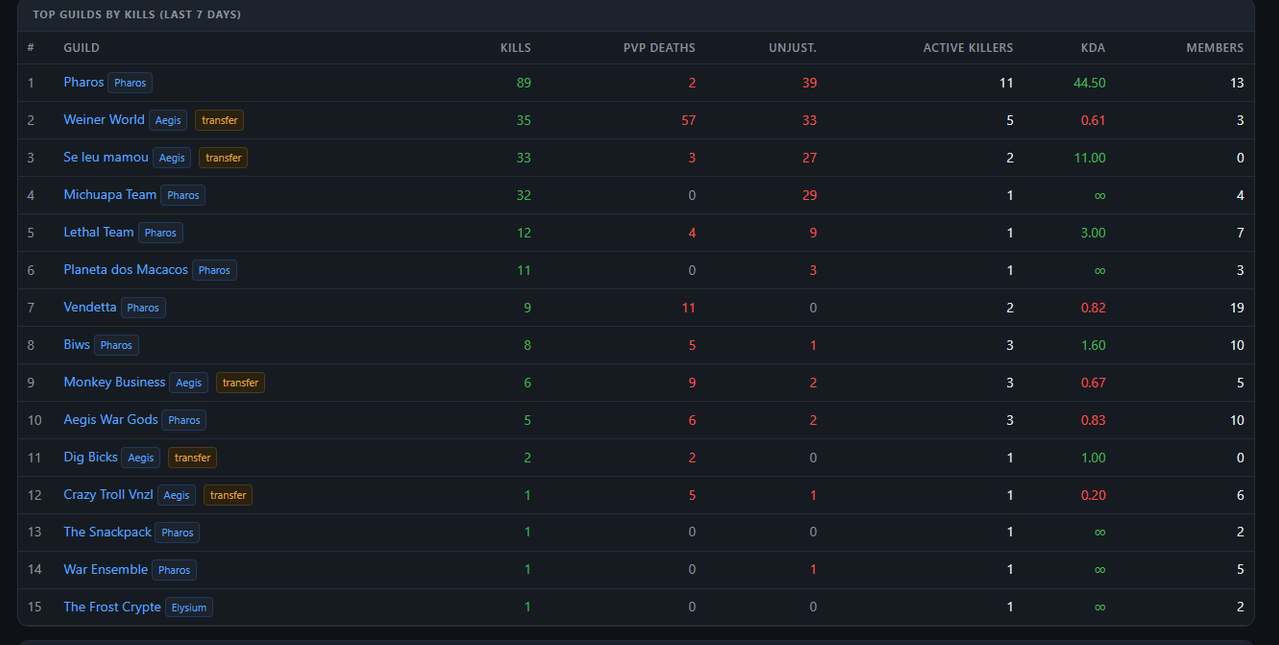Click the Lethal Team guild link
Viewport: 1279px width, 645px height.
pos(99,232)
